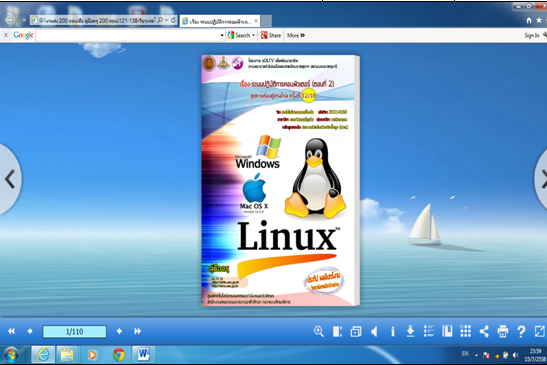Expand More options on Google toolbar
Screen dimensions: 547x365
click(x=296, y=35)
